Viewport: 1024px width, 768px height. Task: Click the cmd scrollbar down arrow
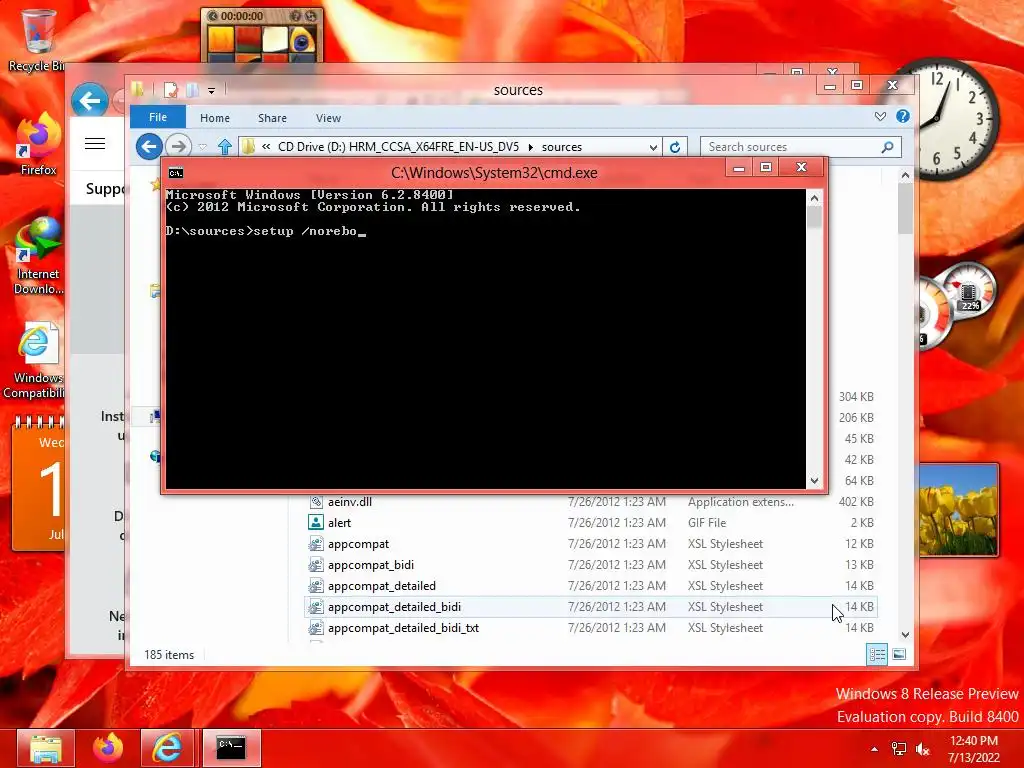[814, 481]
